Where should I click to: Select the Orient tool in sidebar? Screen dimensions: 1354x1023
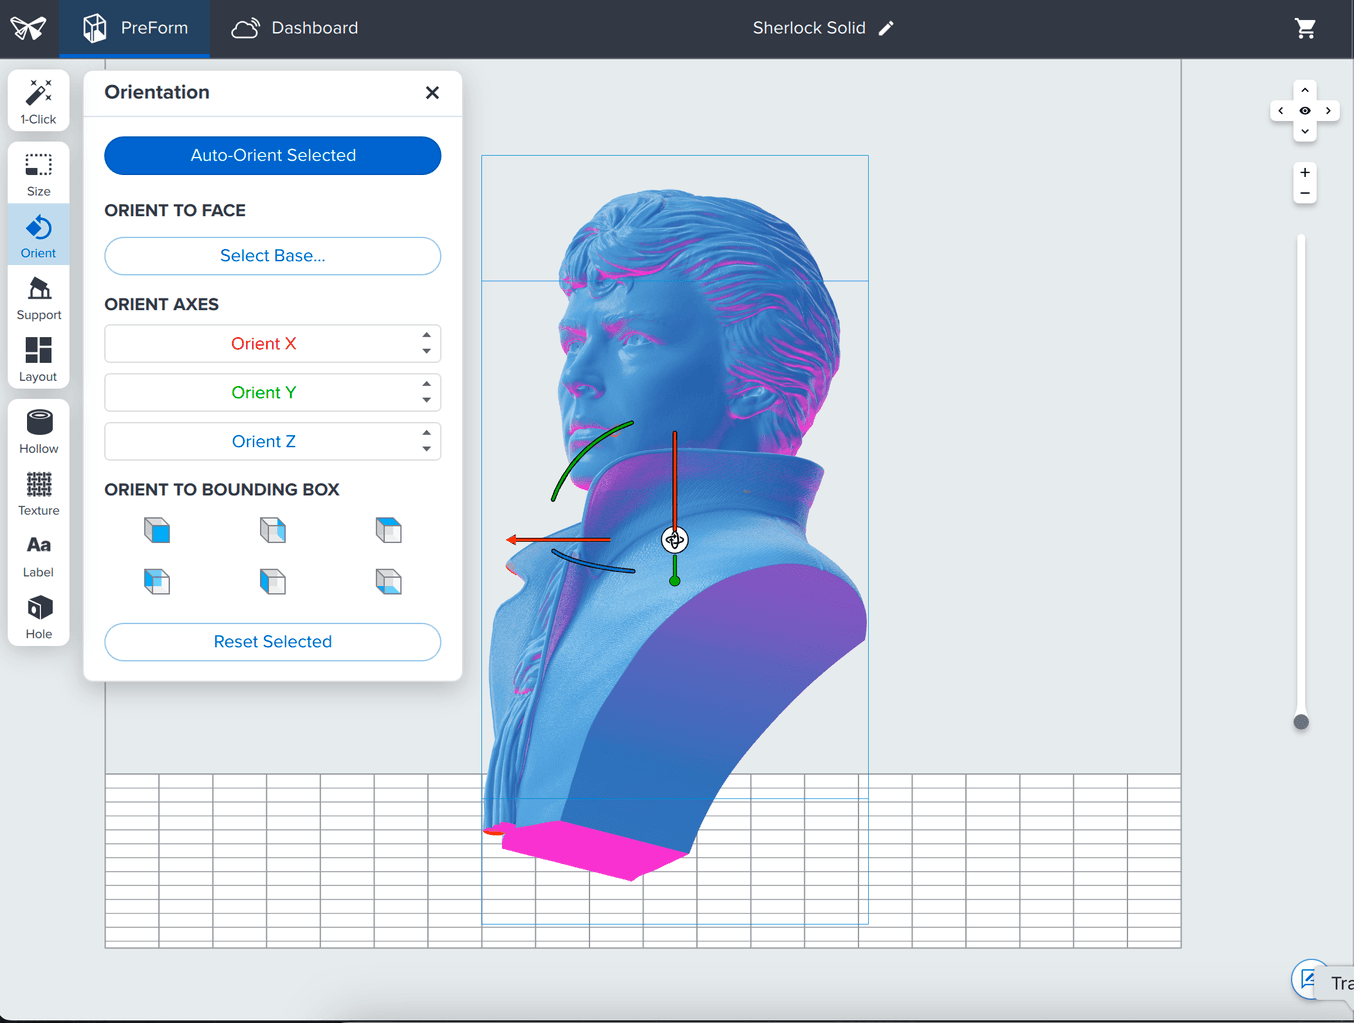tap(38, 235)
